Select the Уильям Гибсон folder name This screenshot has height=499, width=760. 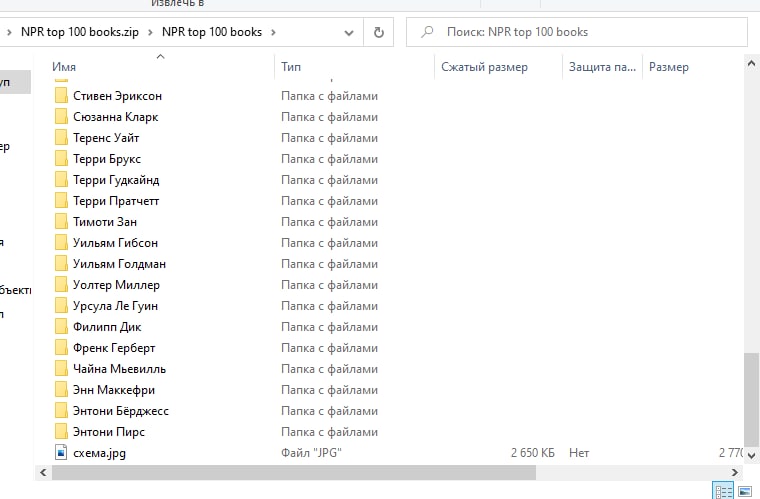point(115,243)
